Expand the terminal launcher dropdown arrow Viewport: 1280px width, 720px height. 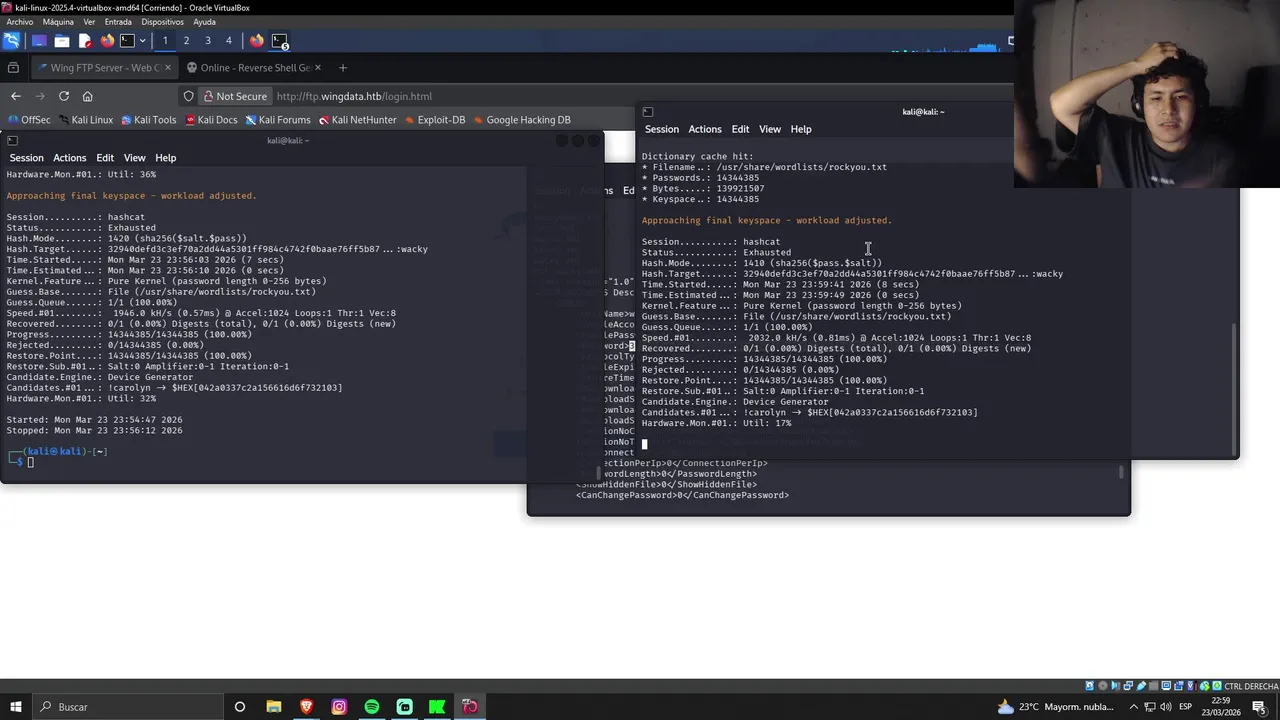pyautogui.click(x=142, y=41)
